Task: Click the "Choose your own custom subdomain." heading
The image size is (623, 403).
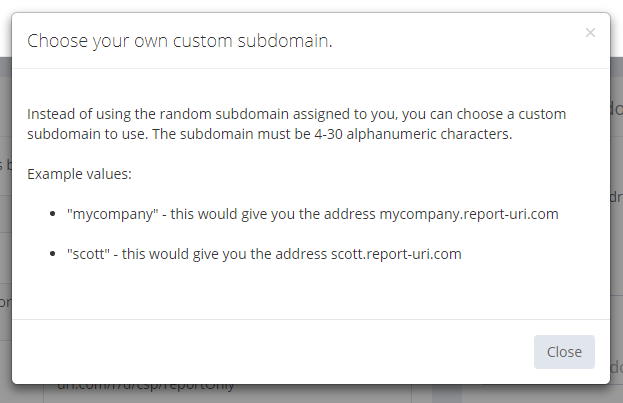Action: 180,41
